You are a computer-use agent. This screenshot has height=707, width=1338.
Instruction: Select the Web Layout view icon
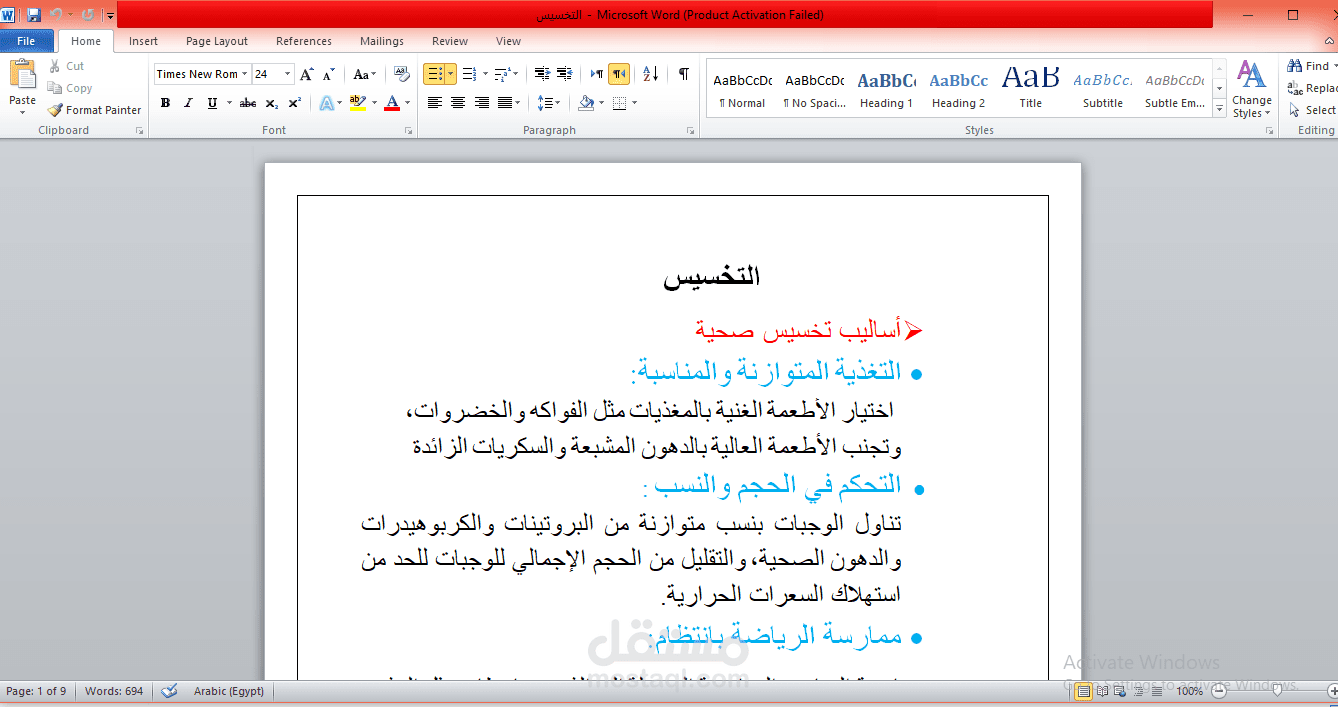click(1120, 691)
